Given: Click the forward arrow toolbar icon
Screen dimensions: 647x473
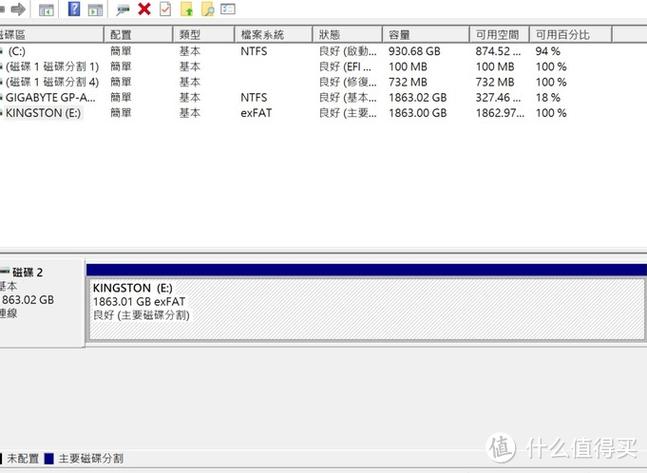Looking at the screenshot, I should pos(18,9).
